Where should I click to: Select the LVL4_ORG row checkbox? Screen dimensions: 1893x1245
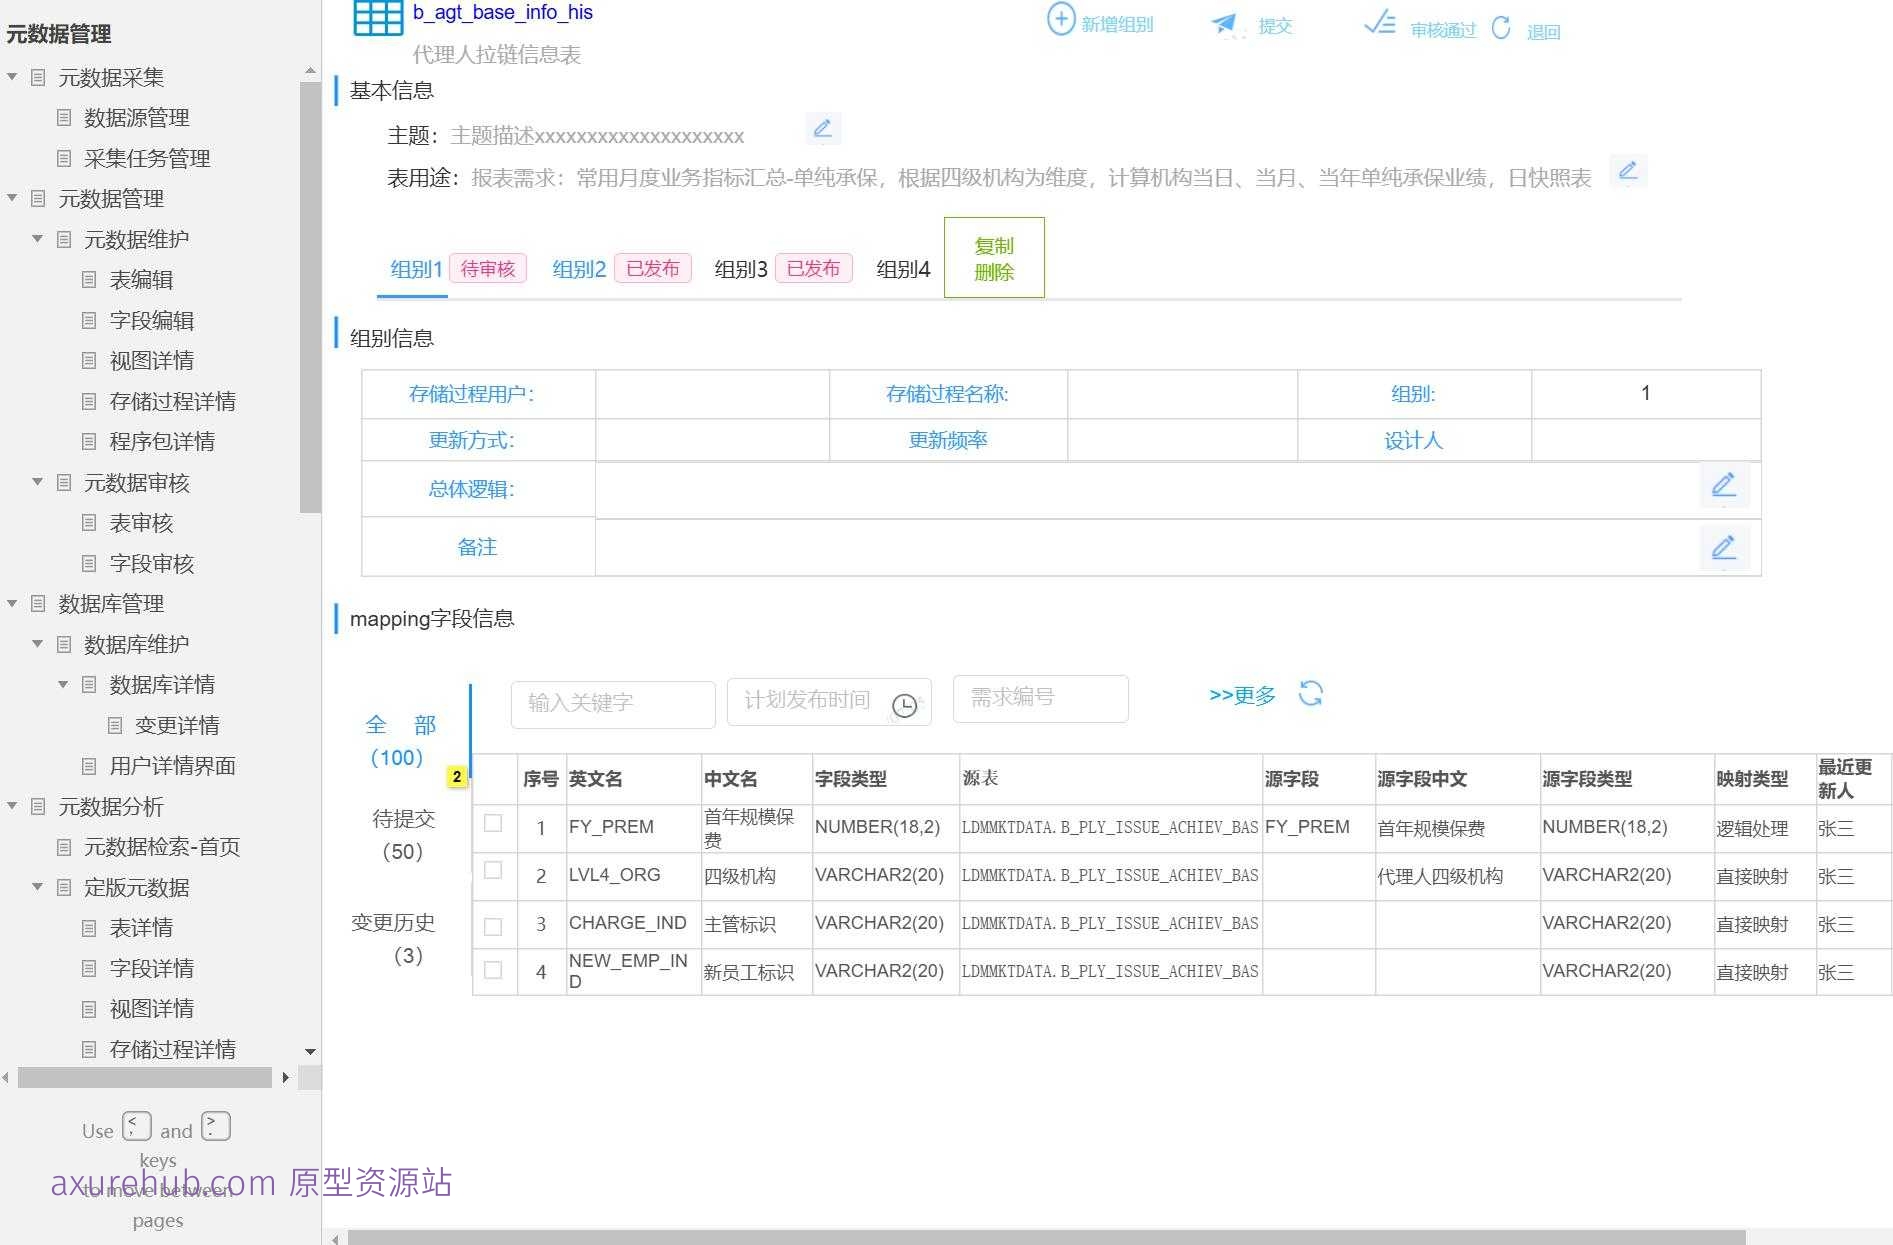[x=492, y=871]
